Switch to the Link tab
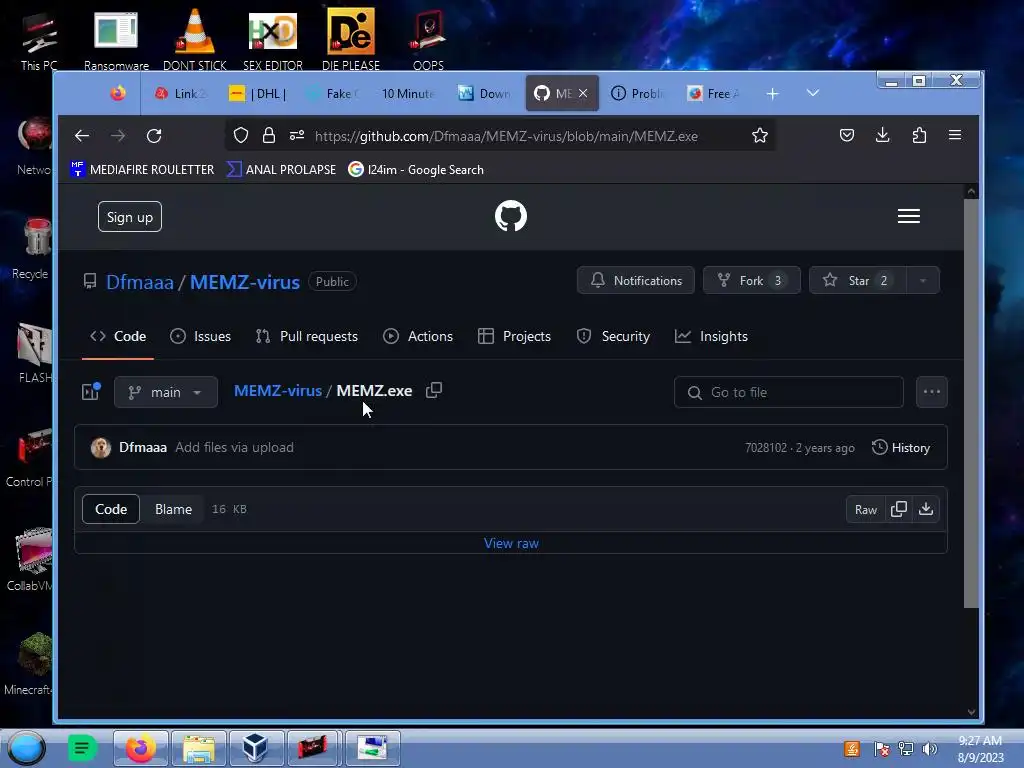The height and width of the screenshot is (768, 1024). 180,93
